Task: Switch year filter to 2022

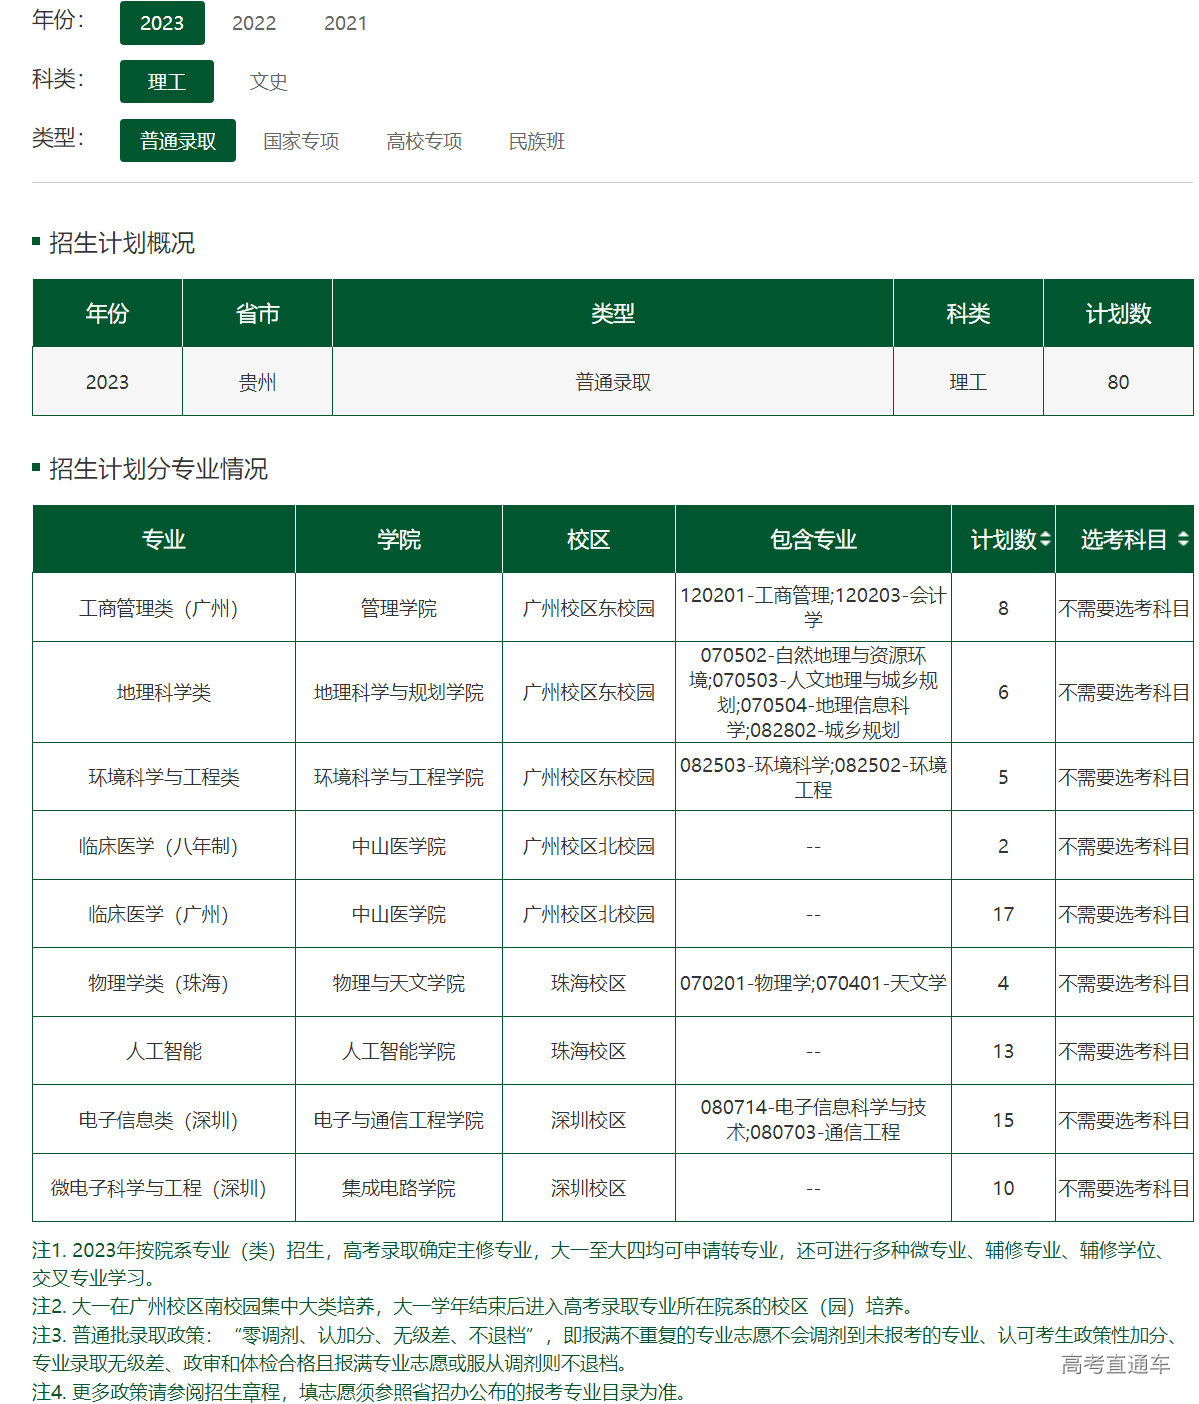Action: [254, 23]
